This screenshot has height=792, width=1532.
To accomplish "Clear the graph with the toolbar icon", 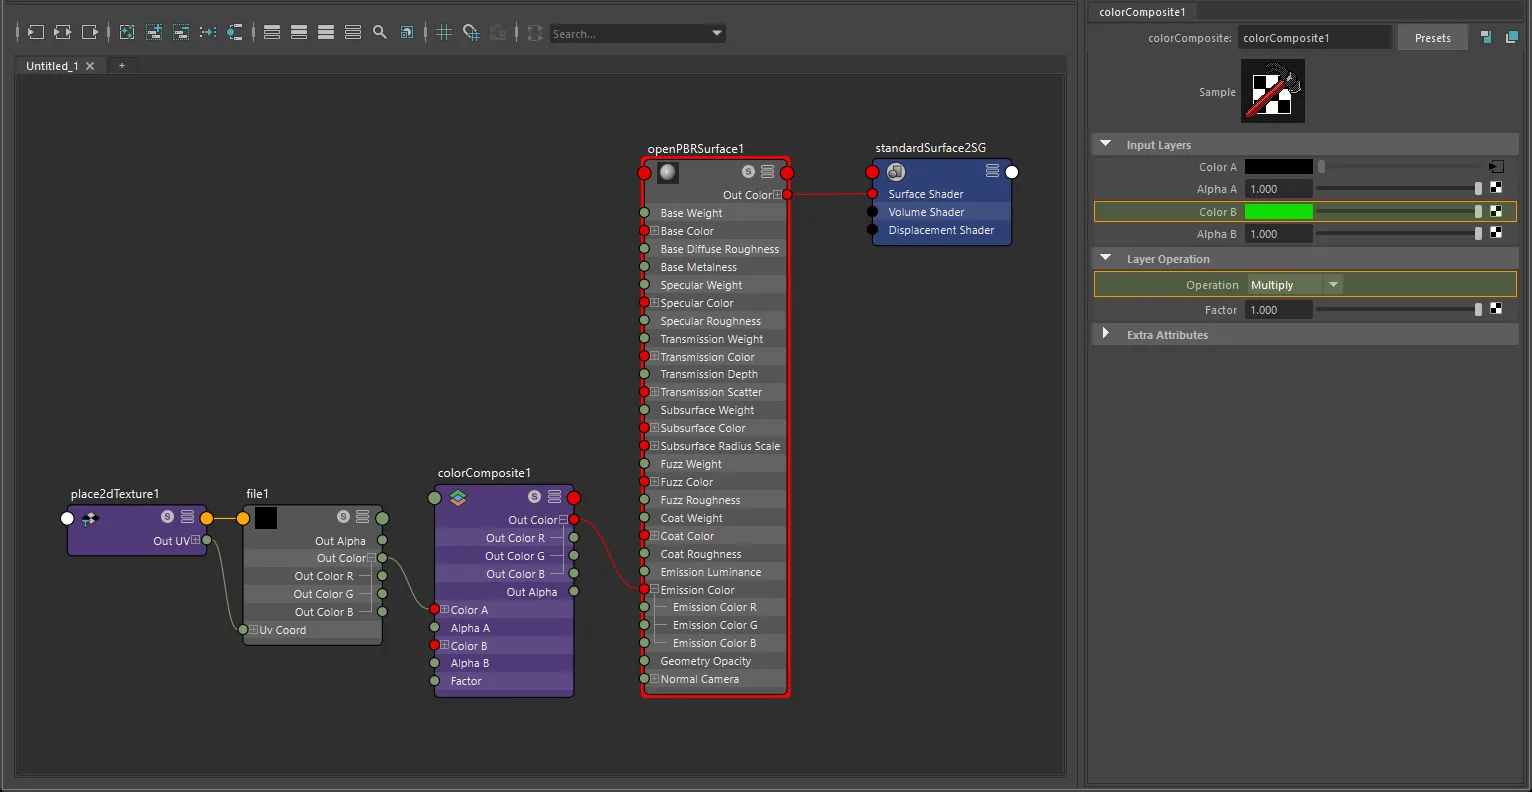I will coord(127,32).
